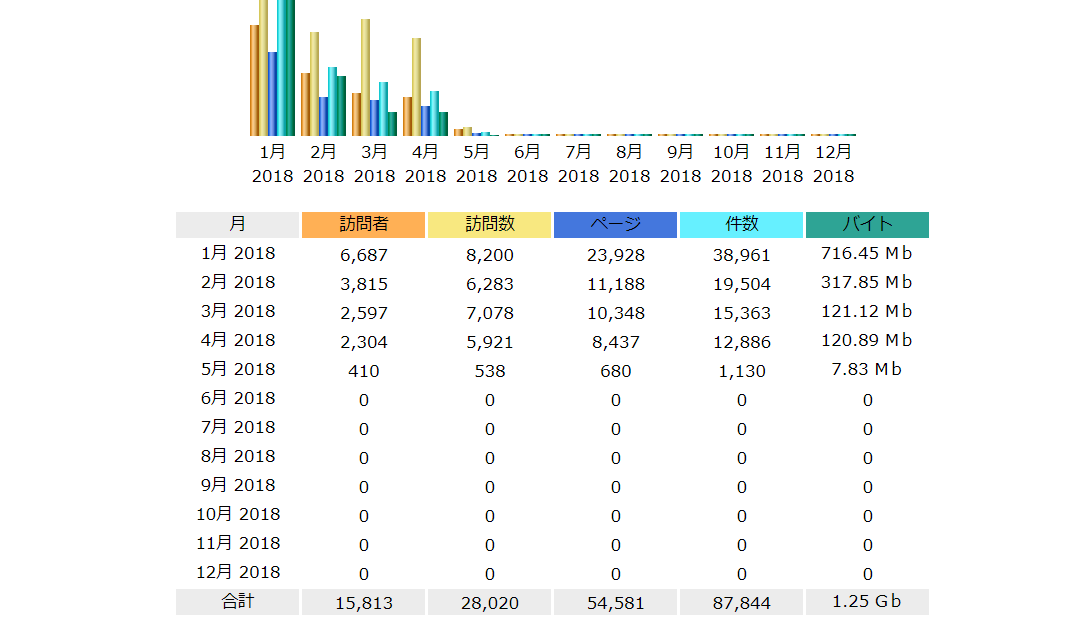Click the 合計 total row label

237,602
